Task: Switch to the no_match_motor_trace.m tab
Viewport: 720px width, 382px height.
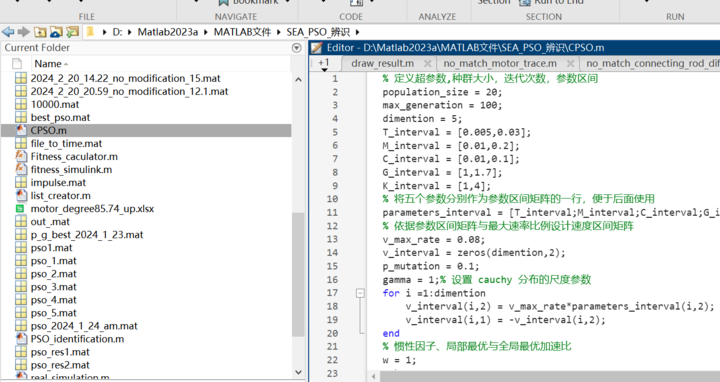Action: coord(500,63)
